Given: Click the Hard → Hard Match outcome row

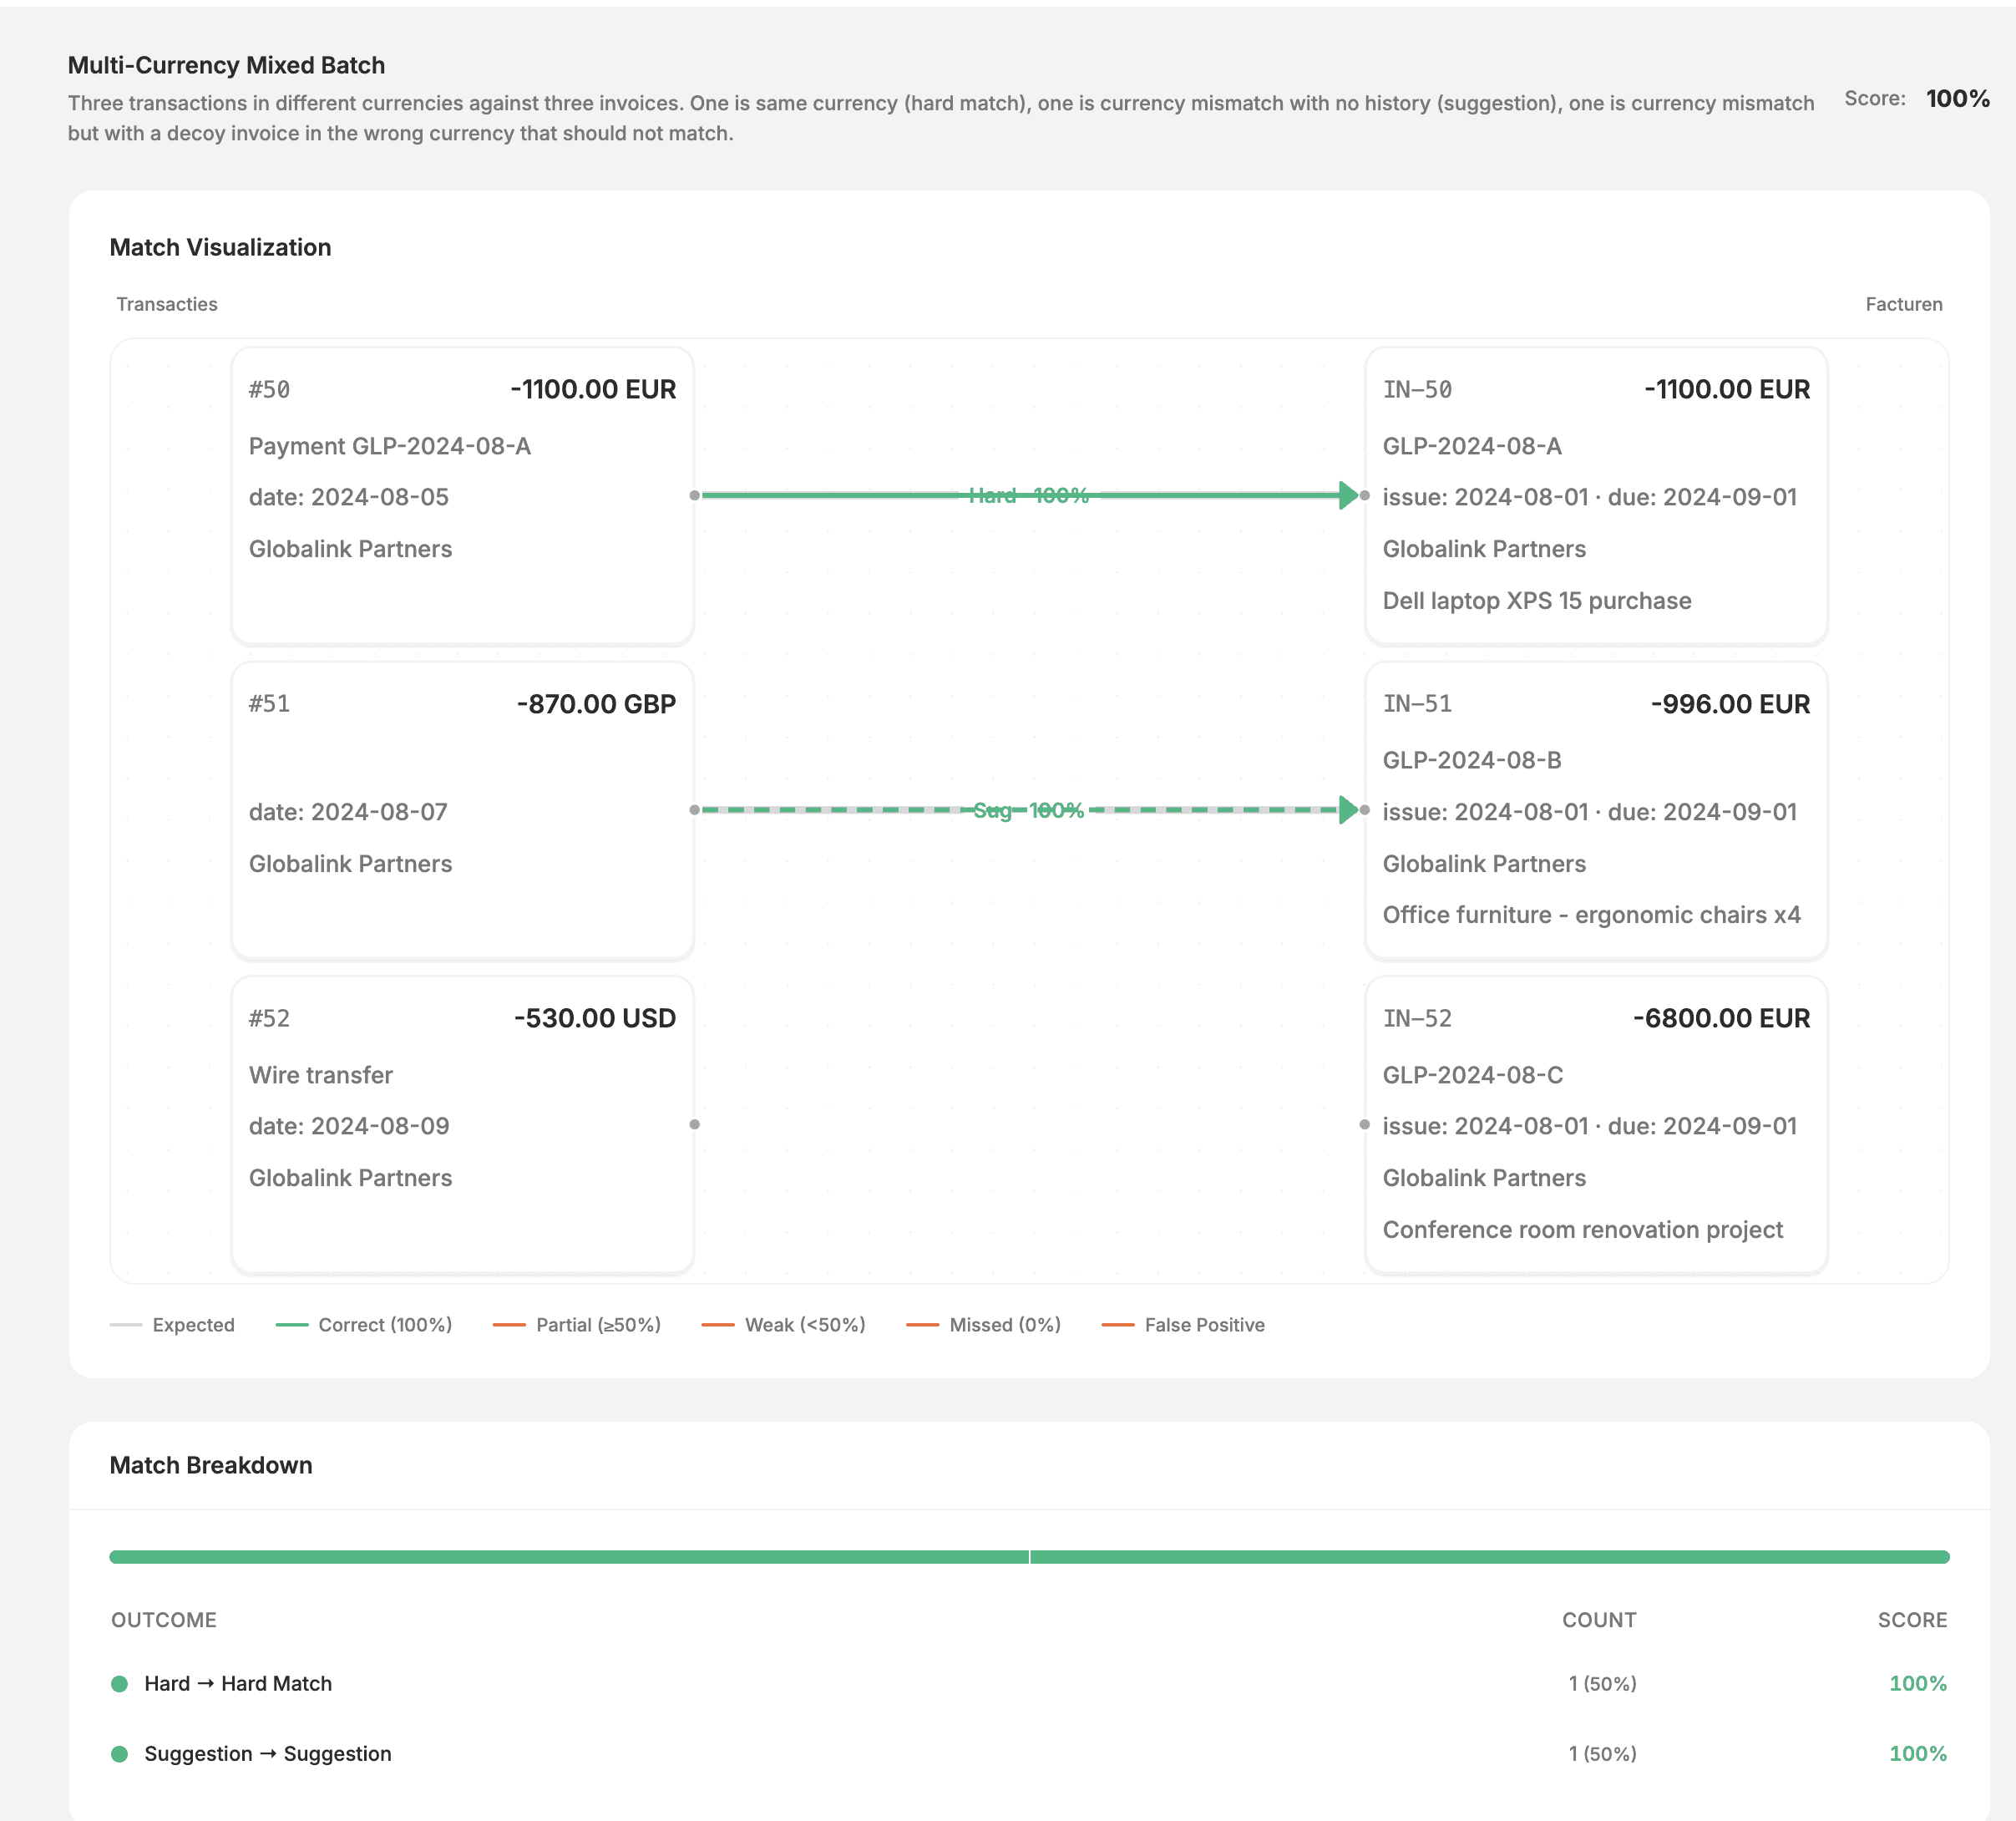Looking at the screenshot, I should (238, 1683).
